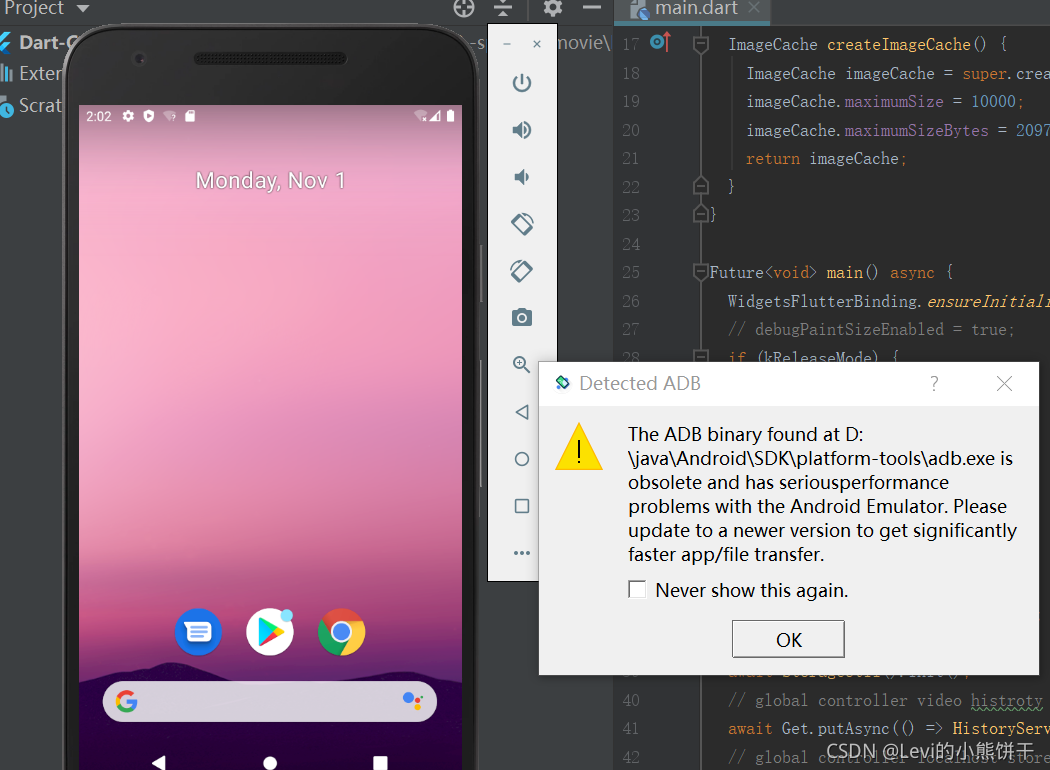Activate emulator zoom magnifier icon
The width and height of the screenshot is (1050, 770).
[522, 364]
